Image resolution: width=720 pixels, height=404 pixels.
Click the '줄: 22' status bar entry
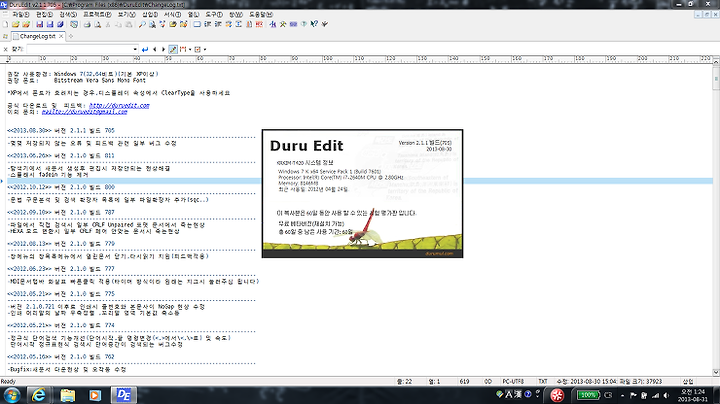click(404, 382)
